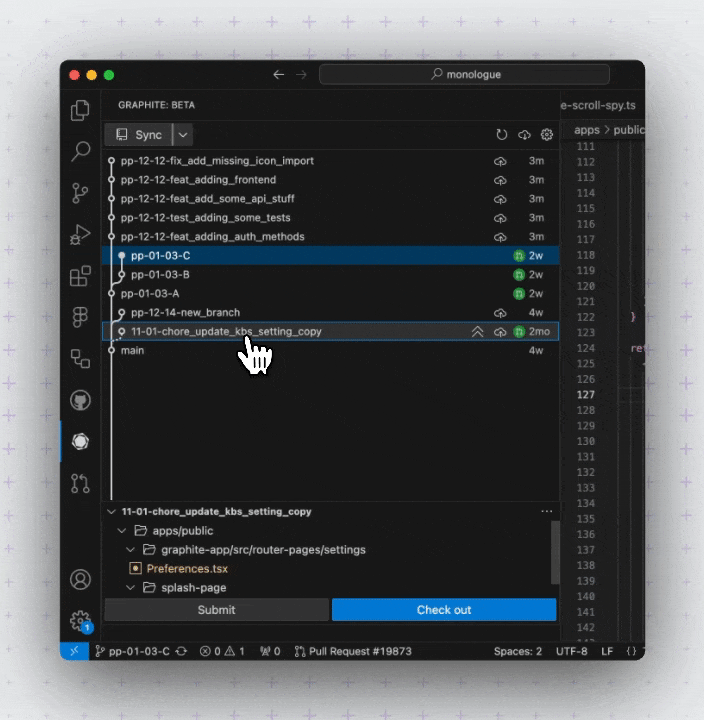Click UTF-8 encoding in status bar
704x720 pixels.
point(571,651)
